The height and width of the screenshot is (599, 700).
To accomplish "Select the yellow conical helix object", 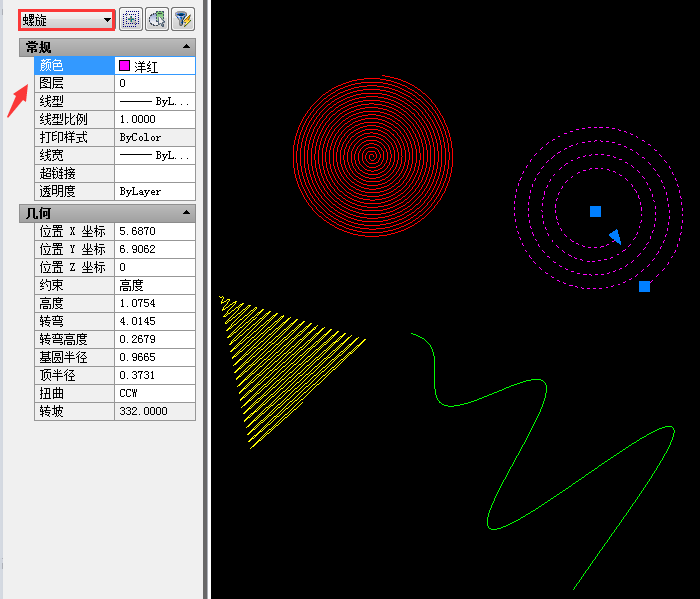I will pos(290,370).
